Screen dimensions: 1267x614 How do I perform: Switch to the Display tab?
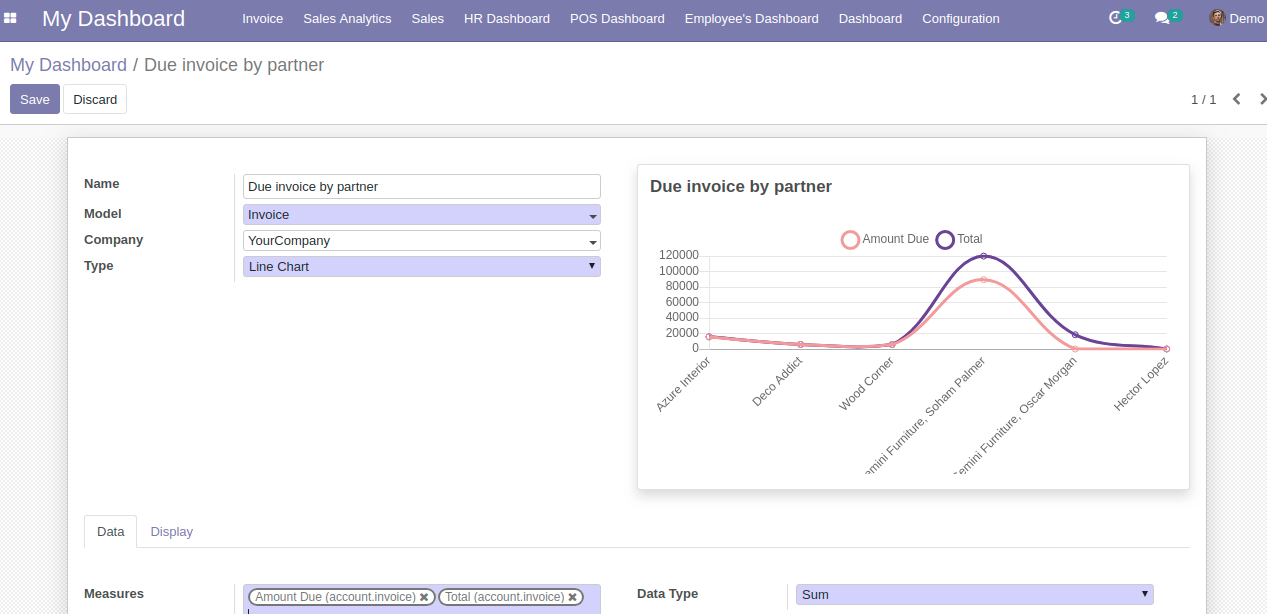coord(171,532)
